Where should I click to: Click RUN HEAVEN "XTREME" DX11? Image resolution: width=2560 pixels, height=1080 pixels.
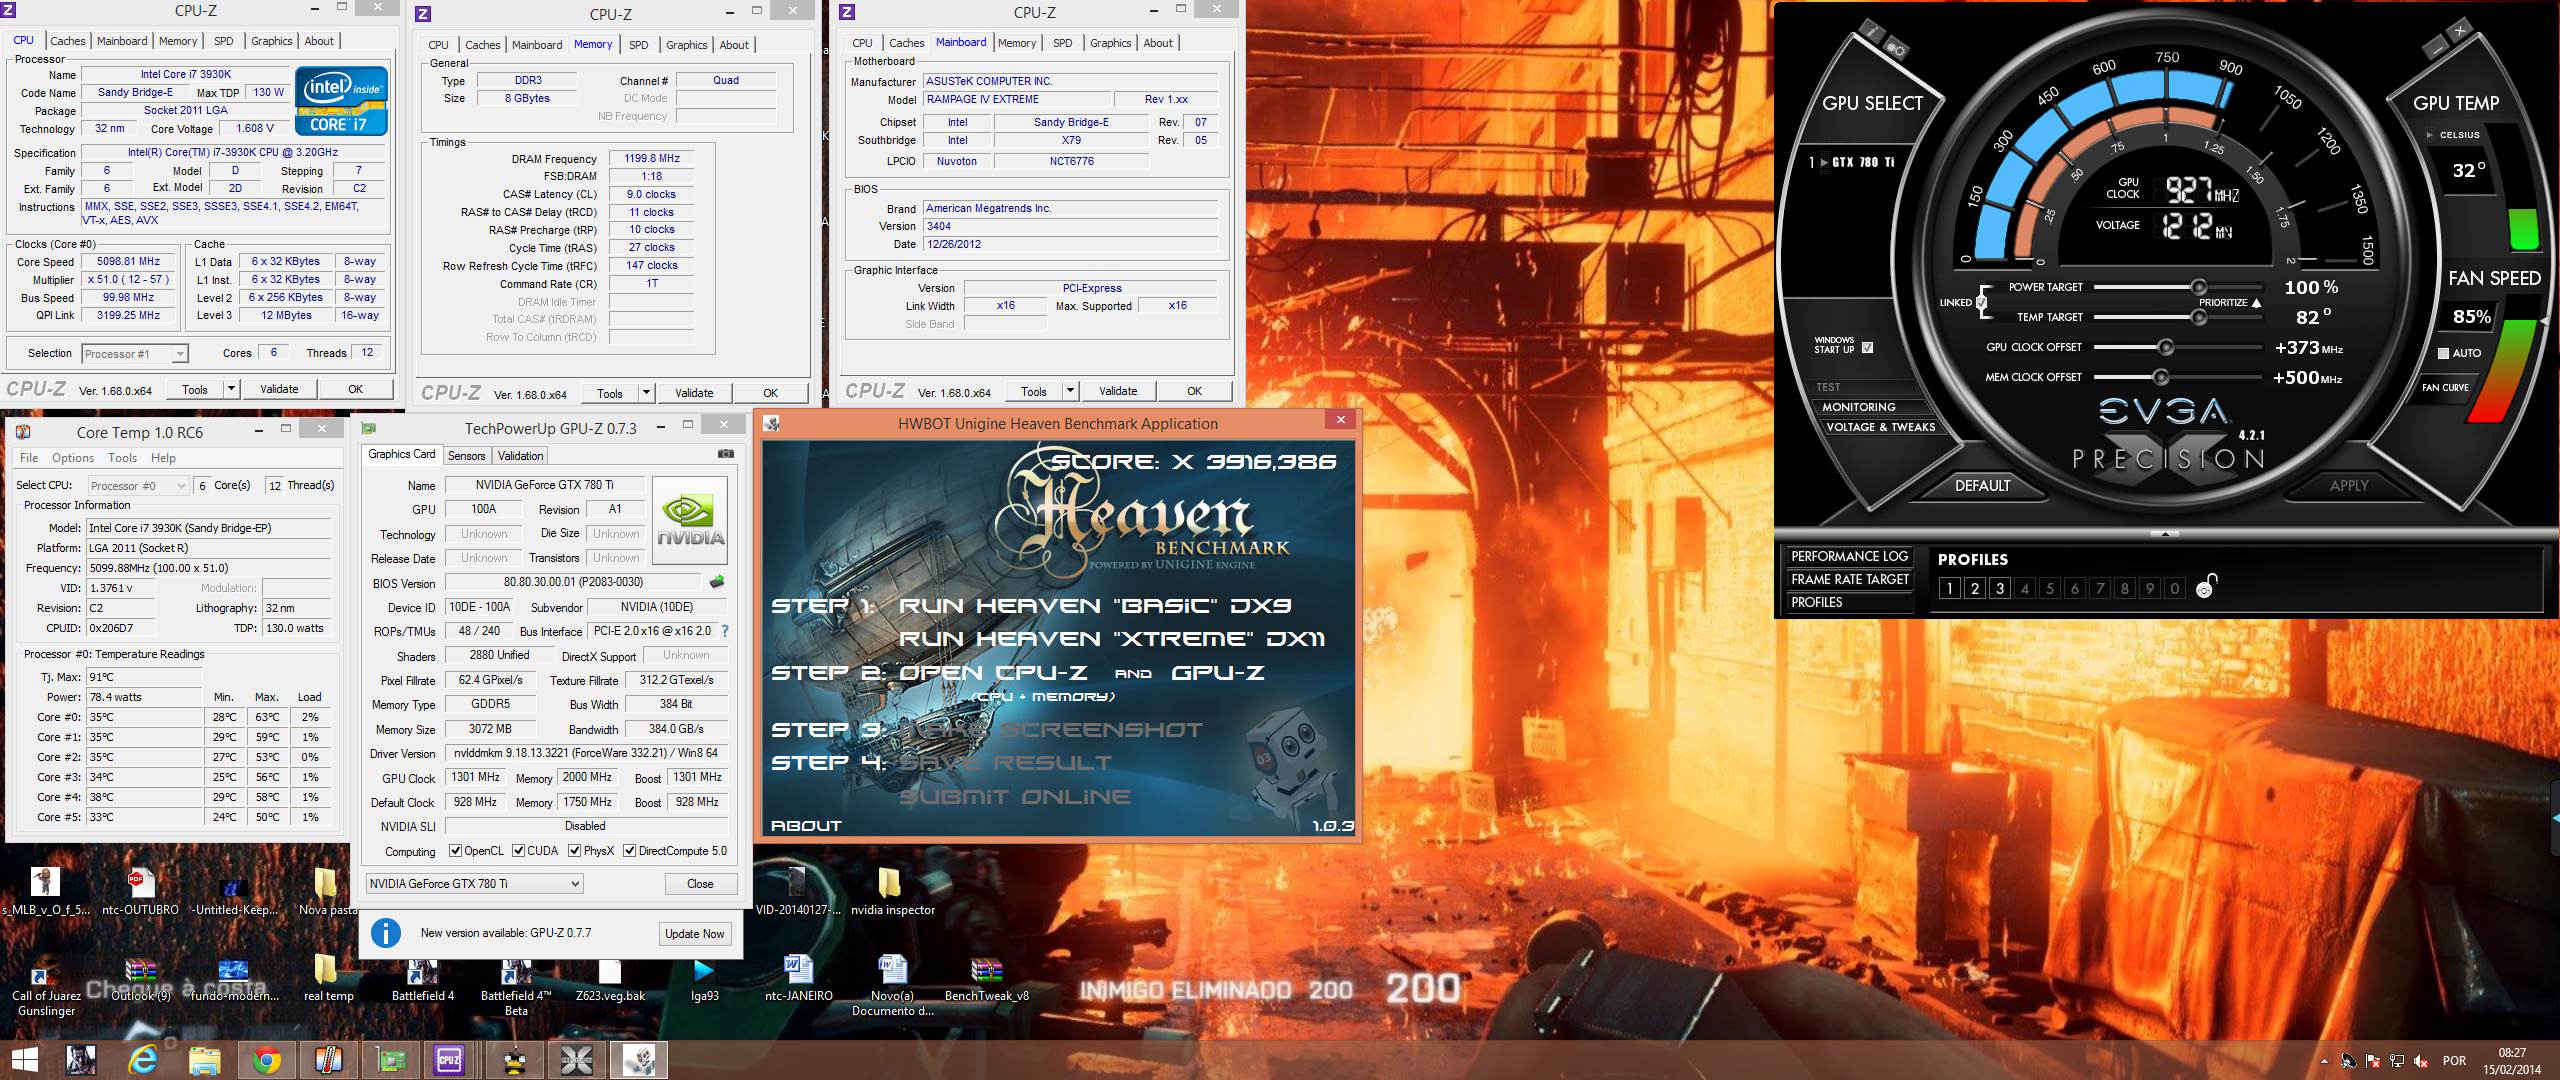[x=1112, y=639]
